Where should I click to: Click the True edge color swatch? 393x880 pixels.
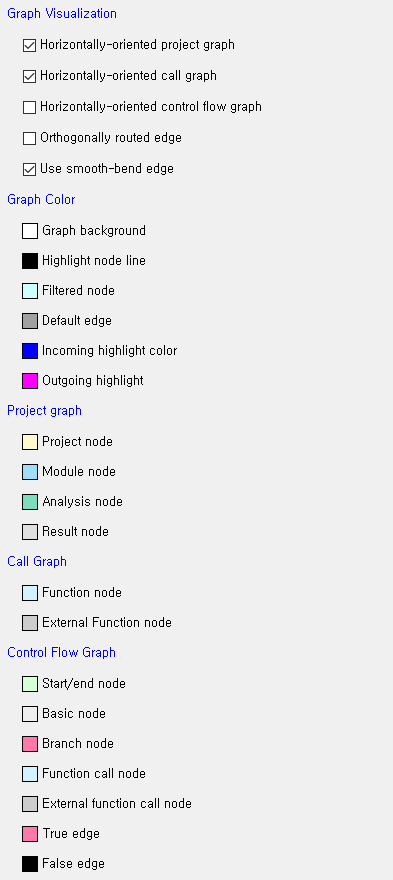click(x=30, y=834)
